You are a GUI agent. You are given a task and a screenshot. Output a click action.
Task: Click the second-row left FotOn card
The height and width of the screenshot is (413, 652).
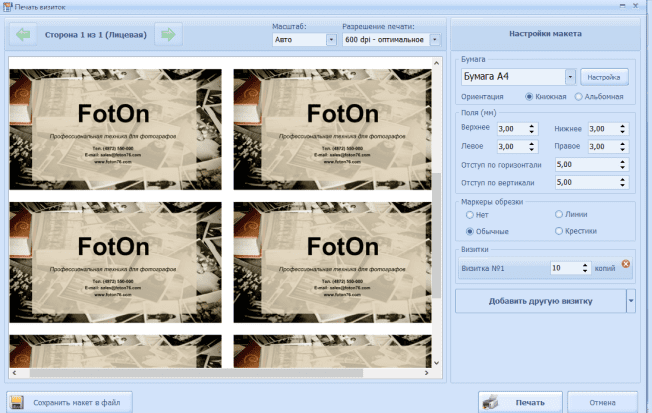click(x=116, y=262)
